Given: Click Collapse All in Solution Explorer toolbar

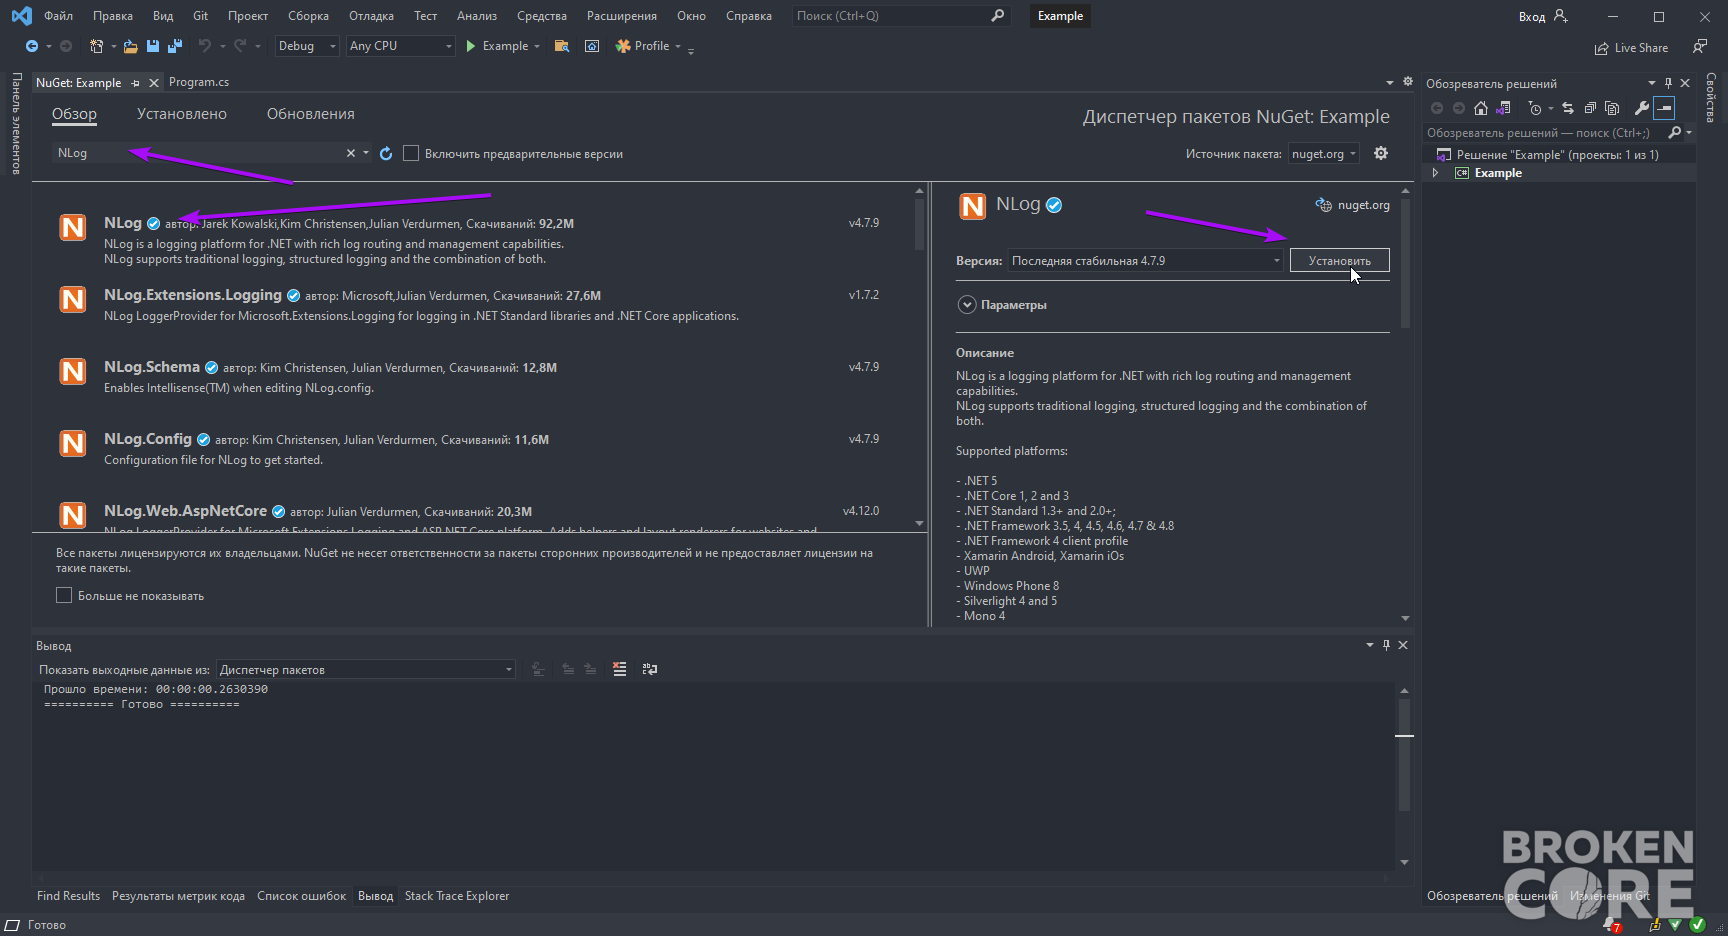Looking at the screenshot, I should pos(1590,108).
